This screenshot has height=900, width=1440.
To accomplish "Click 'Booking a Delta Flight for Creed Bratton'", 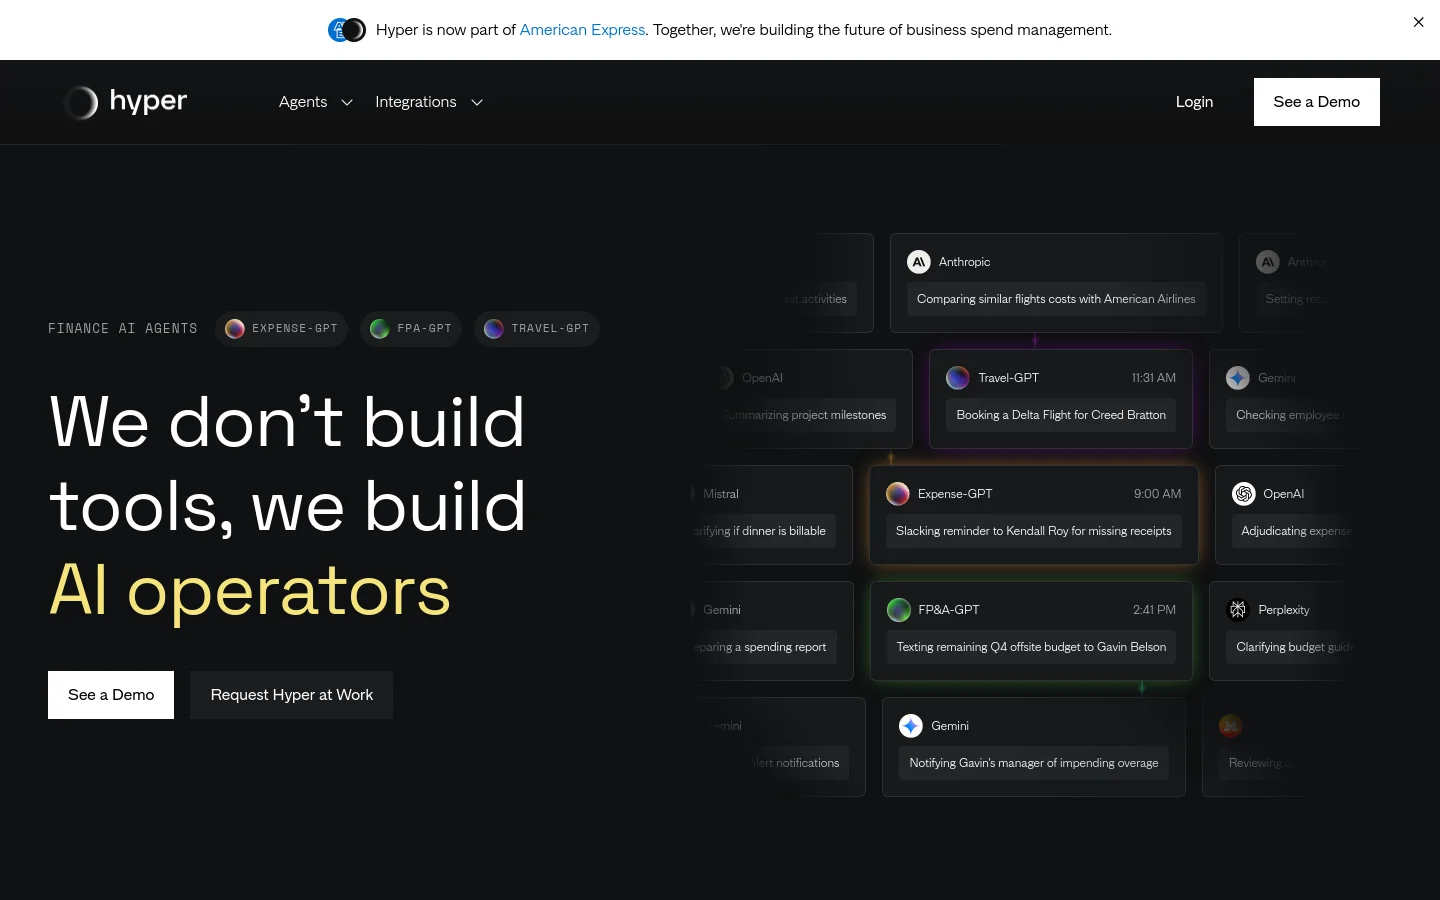I will 1061,415.
